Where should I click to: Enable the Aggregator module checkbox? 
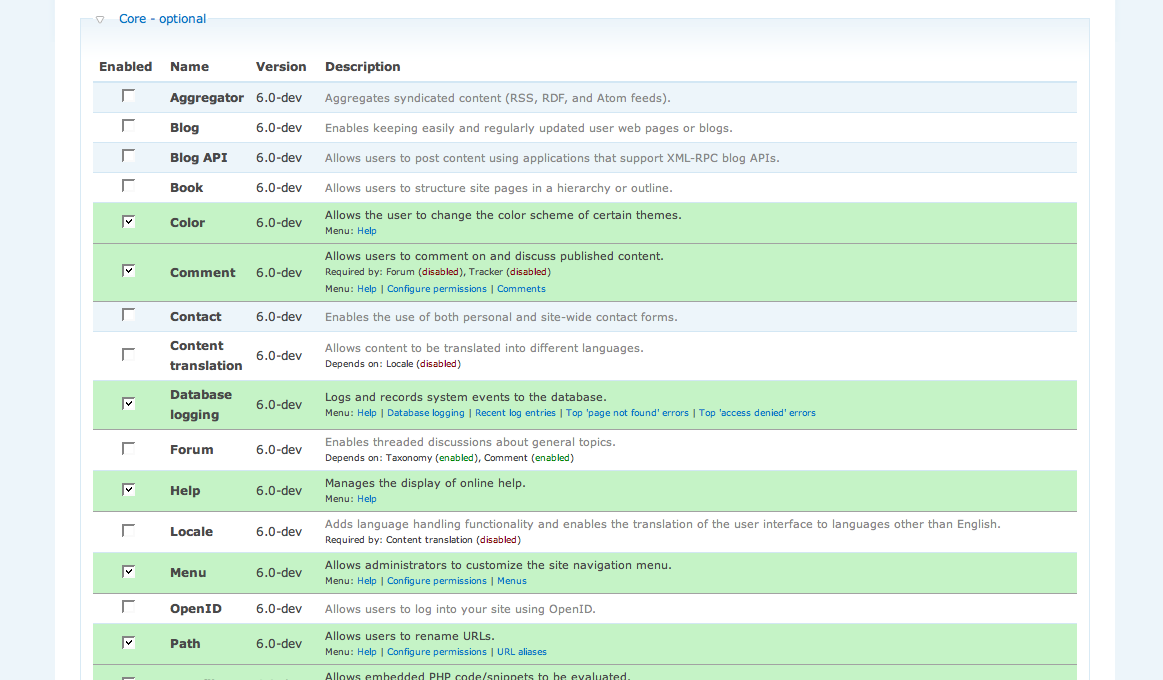tap(128, 96)
